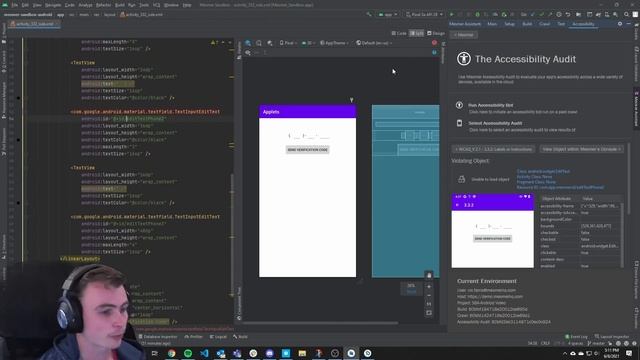
Task: Open the Navigate menu
Action: pyautogui.click(x=53, y=5)
